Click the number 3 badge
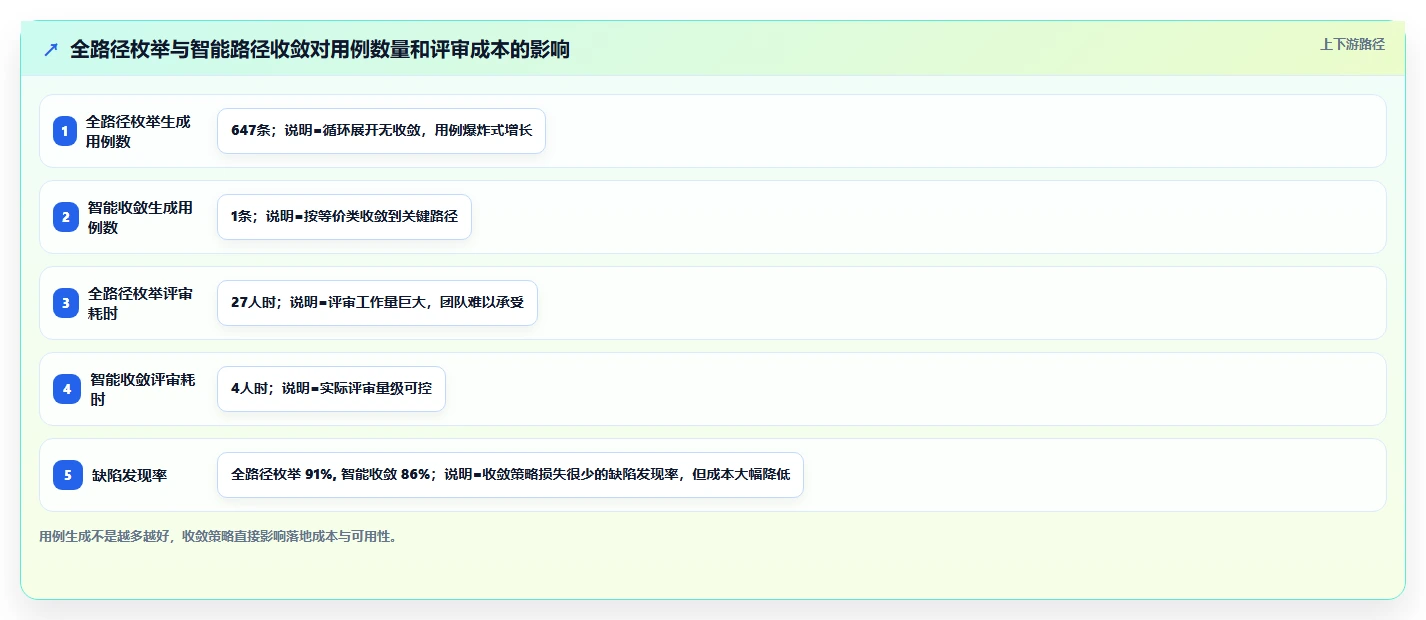1426x620 pixels. 65,303
